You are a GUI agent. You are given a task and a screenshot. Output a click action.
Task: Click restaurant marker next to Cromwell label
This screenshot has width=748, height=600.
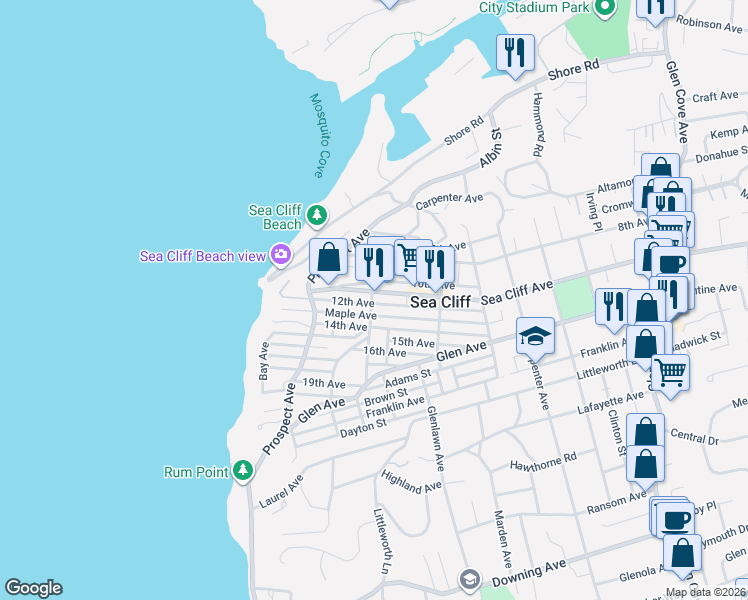[x=666, y=204]
